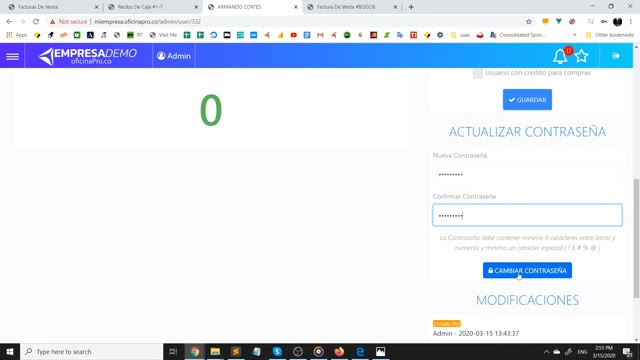
Task: Open Sublime Text from the taskbar
Action: click(x=236, y=351)
